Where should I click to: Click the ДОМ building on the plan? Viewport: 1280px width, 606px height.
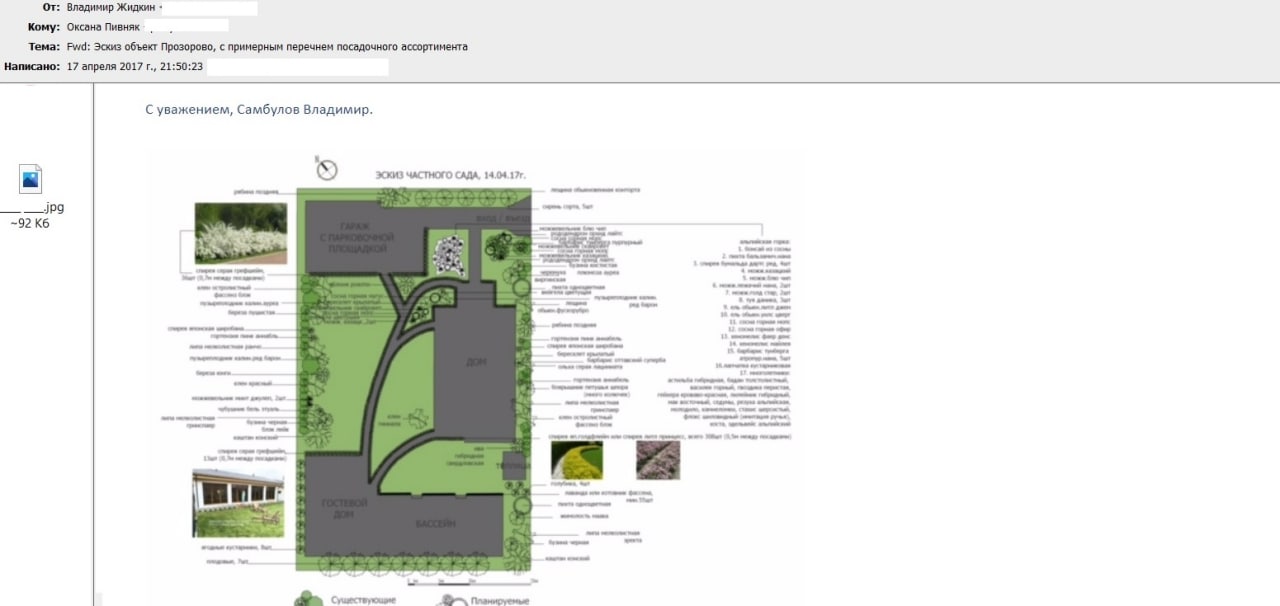pyautogui.click(x=477, y=366)
